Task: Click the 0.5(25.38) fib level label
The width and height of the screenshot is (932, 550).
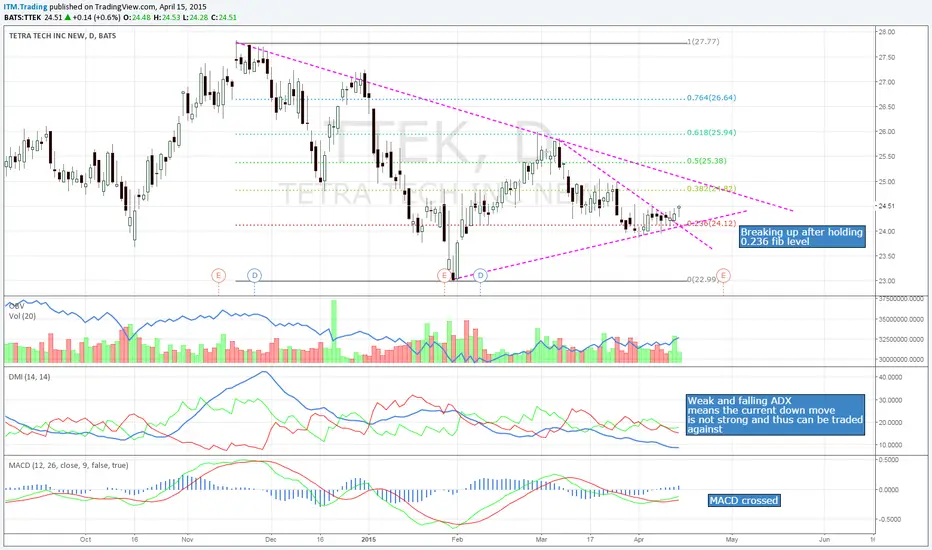Action: click(x=707, y=161)
